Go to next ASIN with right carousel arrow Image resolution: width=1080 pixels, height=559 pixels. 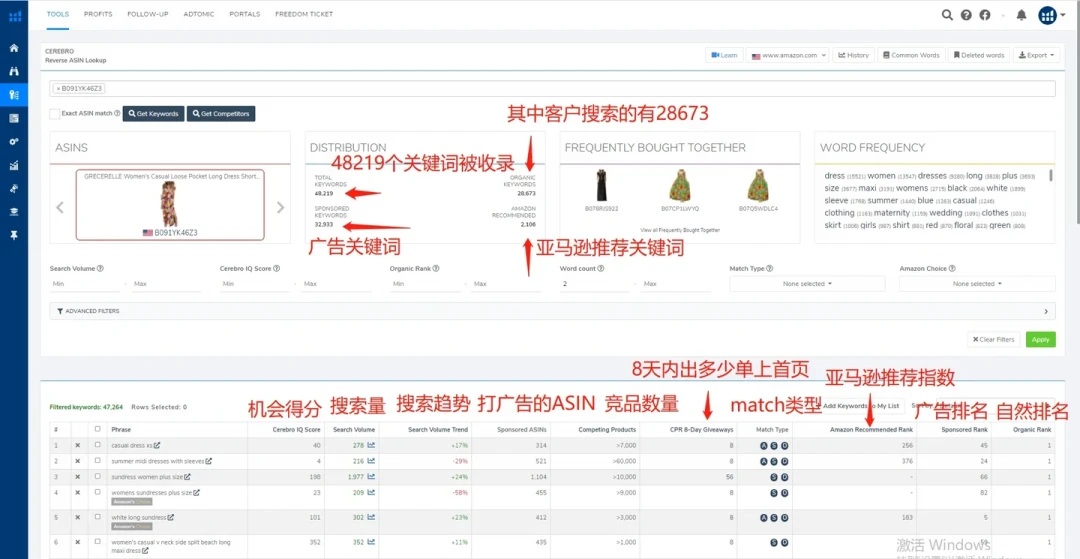[280, 207]
